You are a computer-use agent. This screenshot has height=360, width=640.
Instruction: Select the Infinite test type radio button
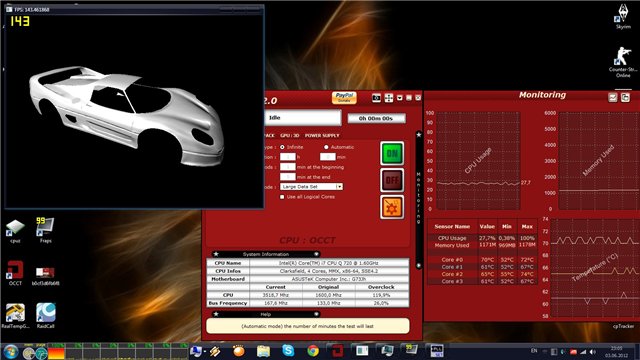[x=282, y=147]
